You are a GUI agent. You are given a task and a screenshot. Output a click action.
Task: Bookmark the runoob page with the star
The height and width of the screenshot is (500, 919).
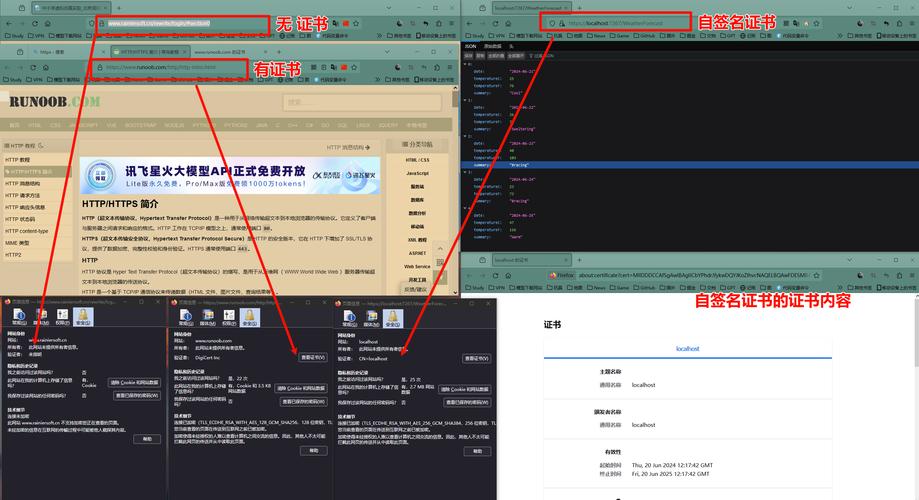tap(354, 67)
